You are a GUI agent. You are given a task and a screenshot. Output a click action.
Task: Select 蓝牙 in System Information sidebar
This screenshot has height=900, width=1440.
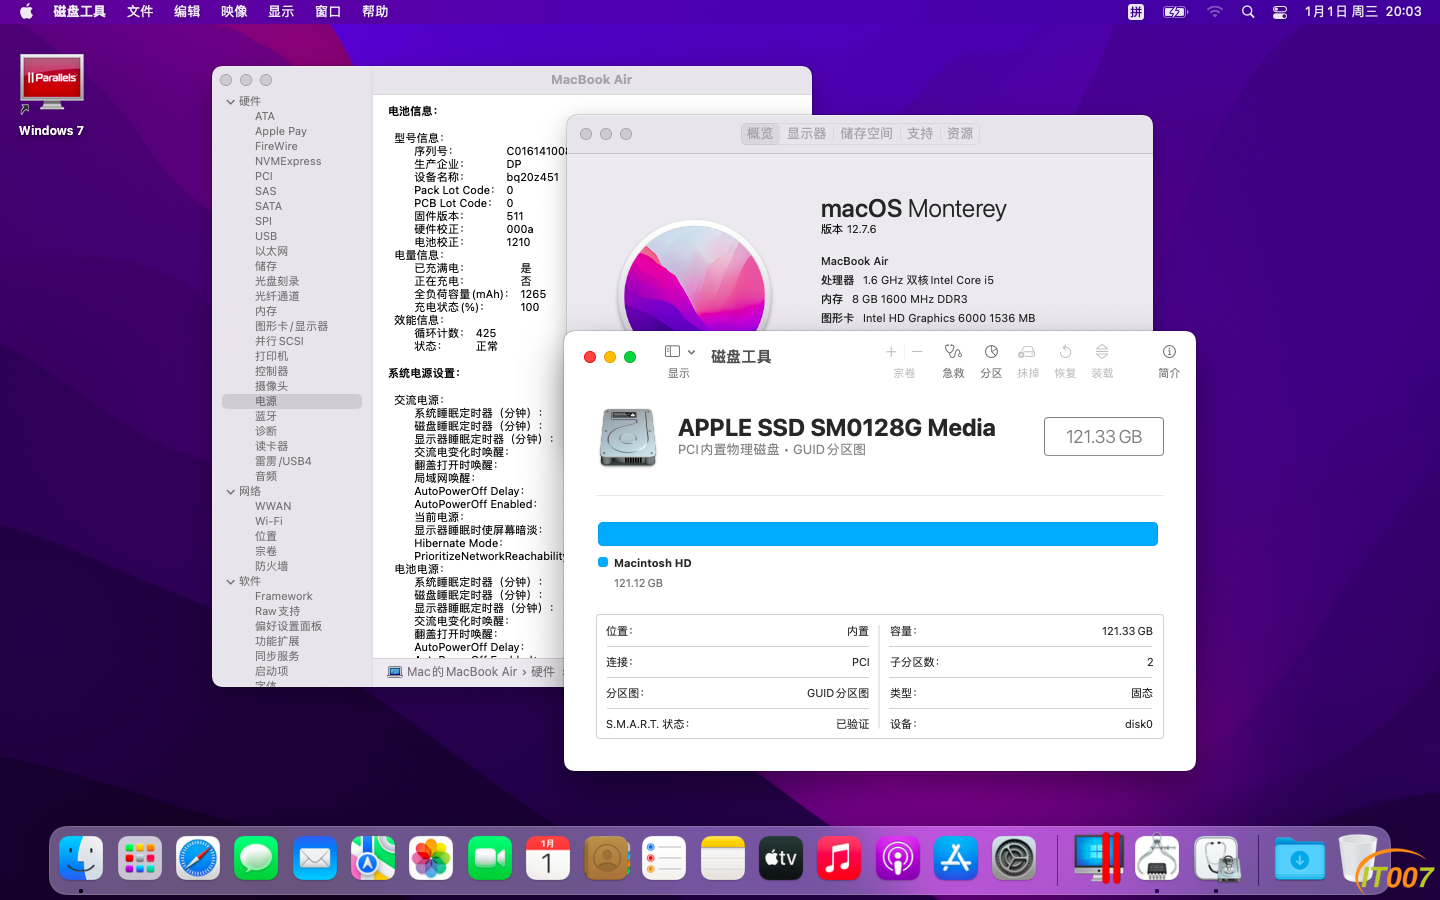pos(292,416)
